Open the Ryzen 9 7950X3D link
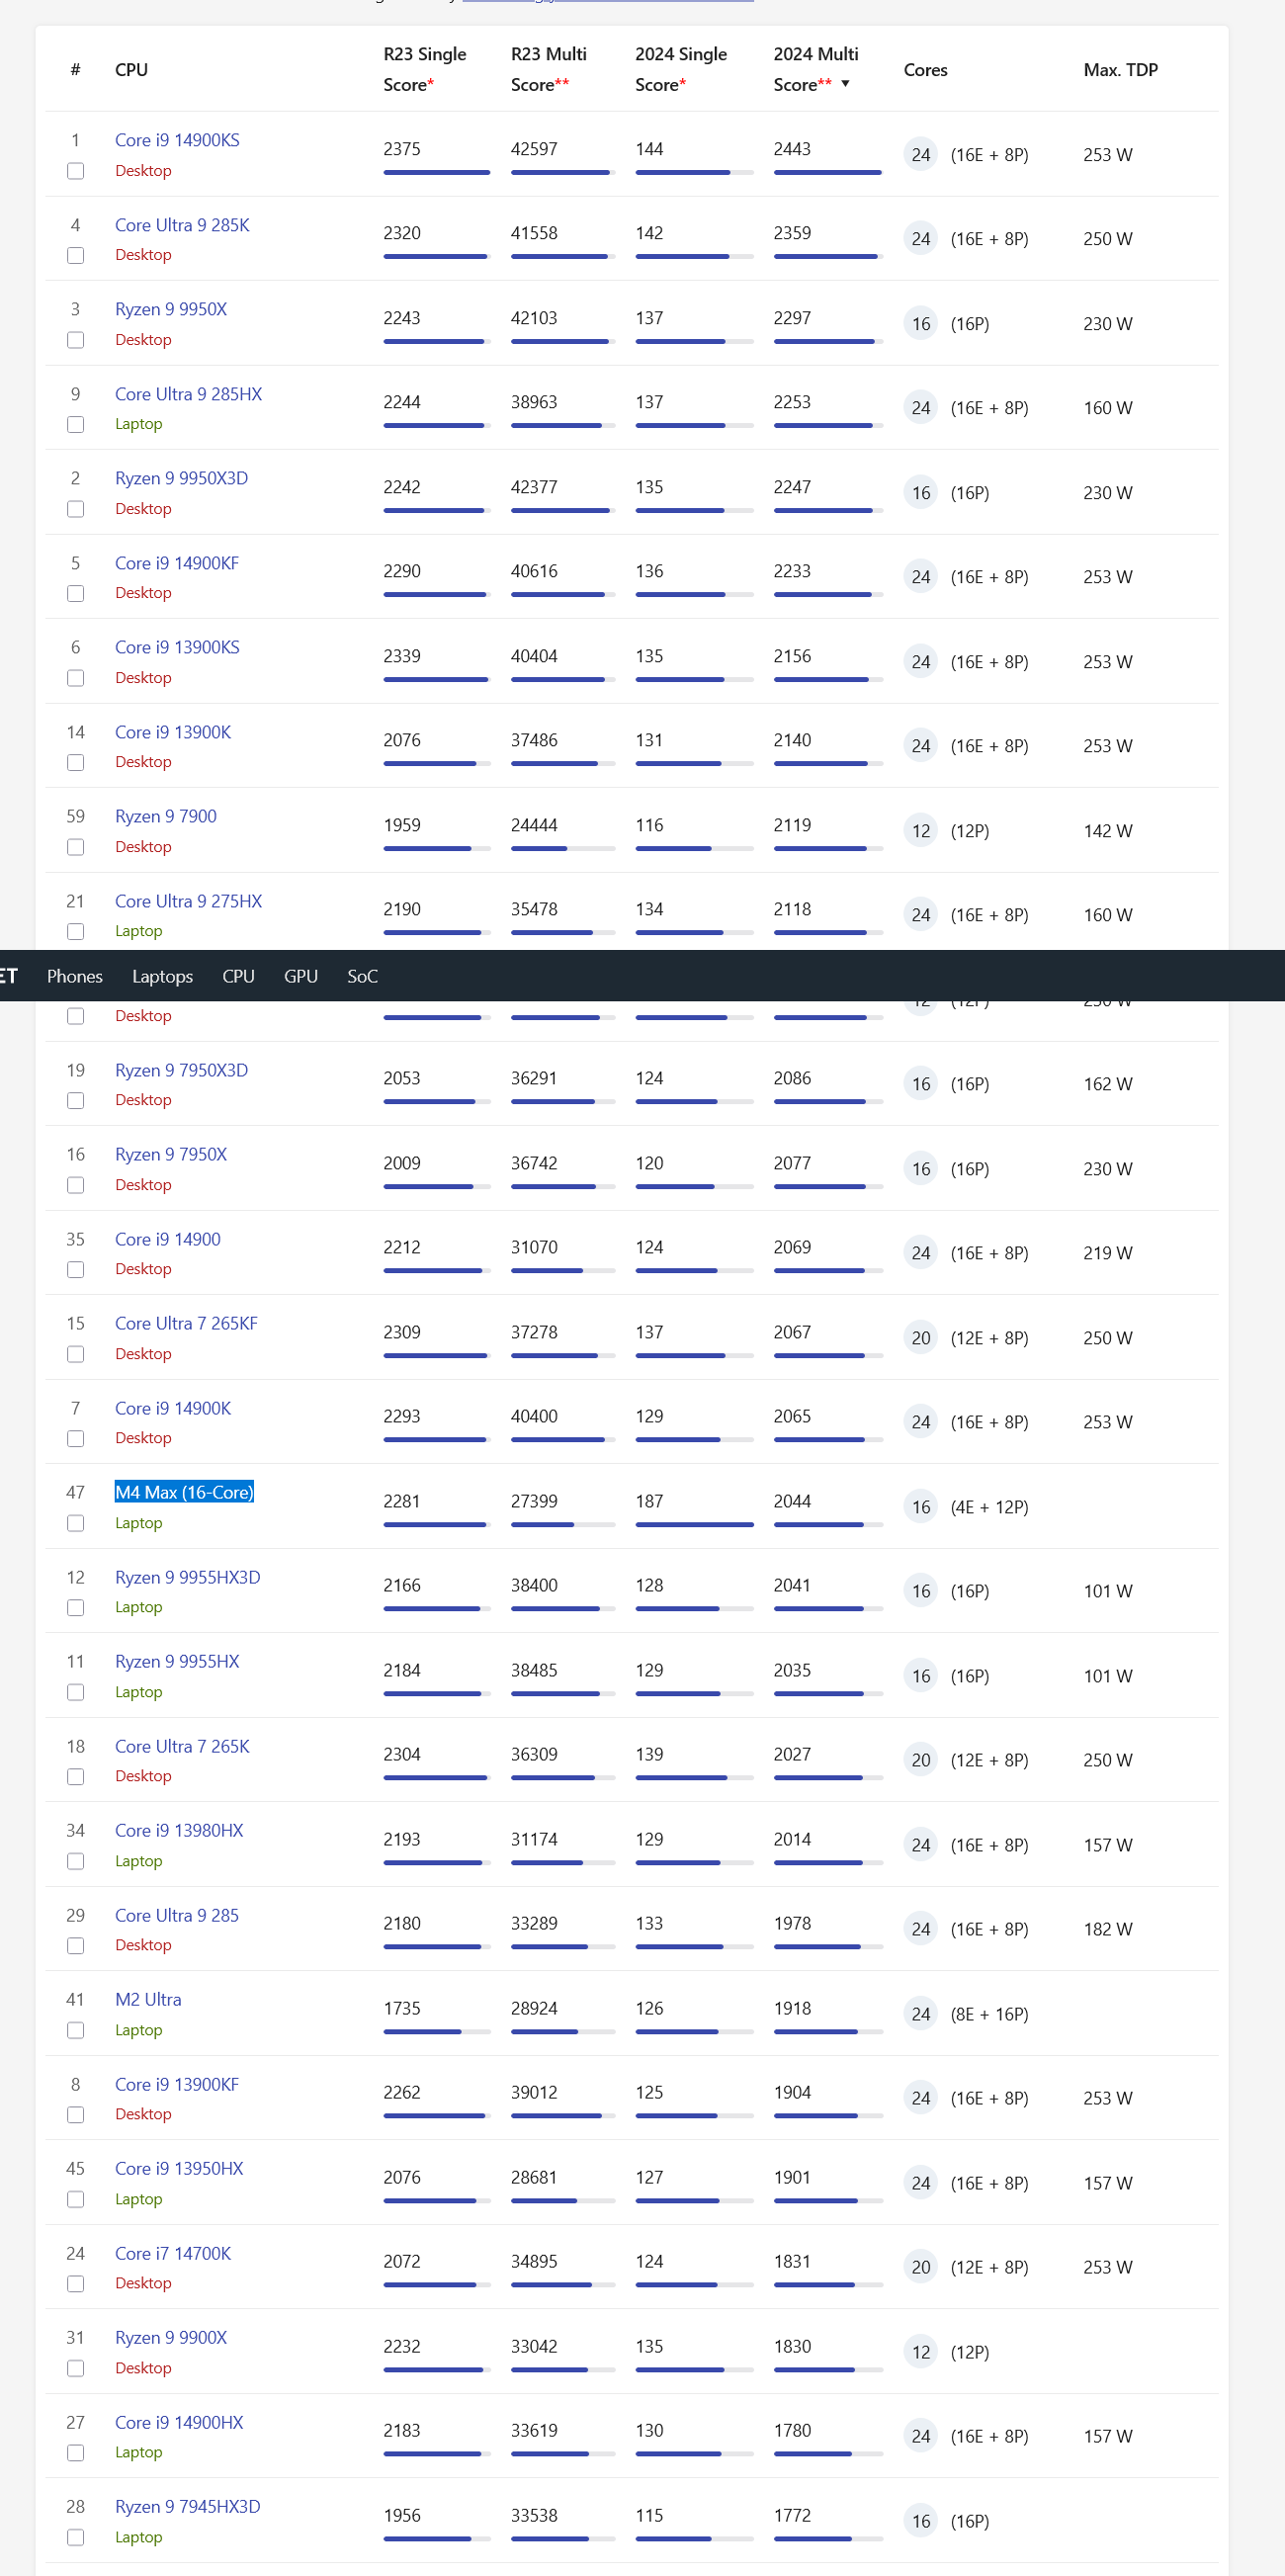 point(181,1070)
